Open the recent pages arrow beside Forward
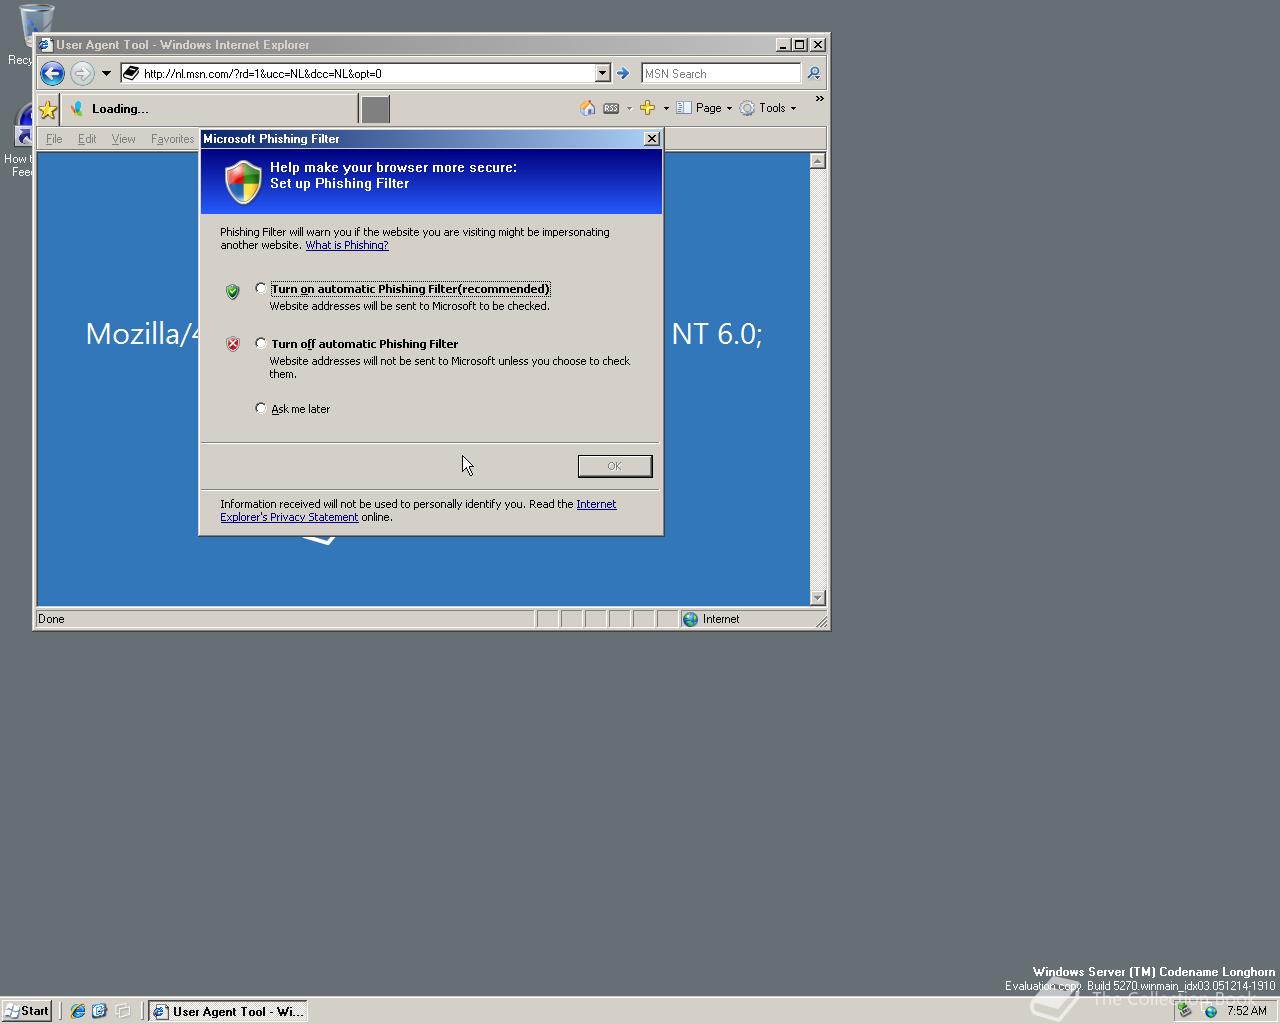1280x1024 pixels. coord(106,73)
